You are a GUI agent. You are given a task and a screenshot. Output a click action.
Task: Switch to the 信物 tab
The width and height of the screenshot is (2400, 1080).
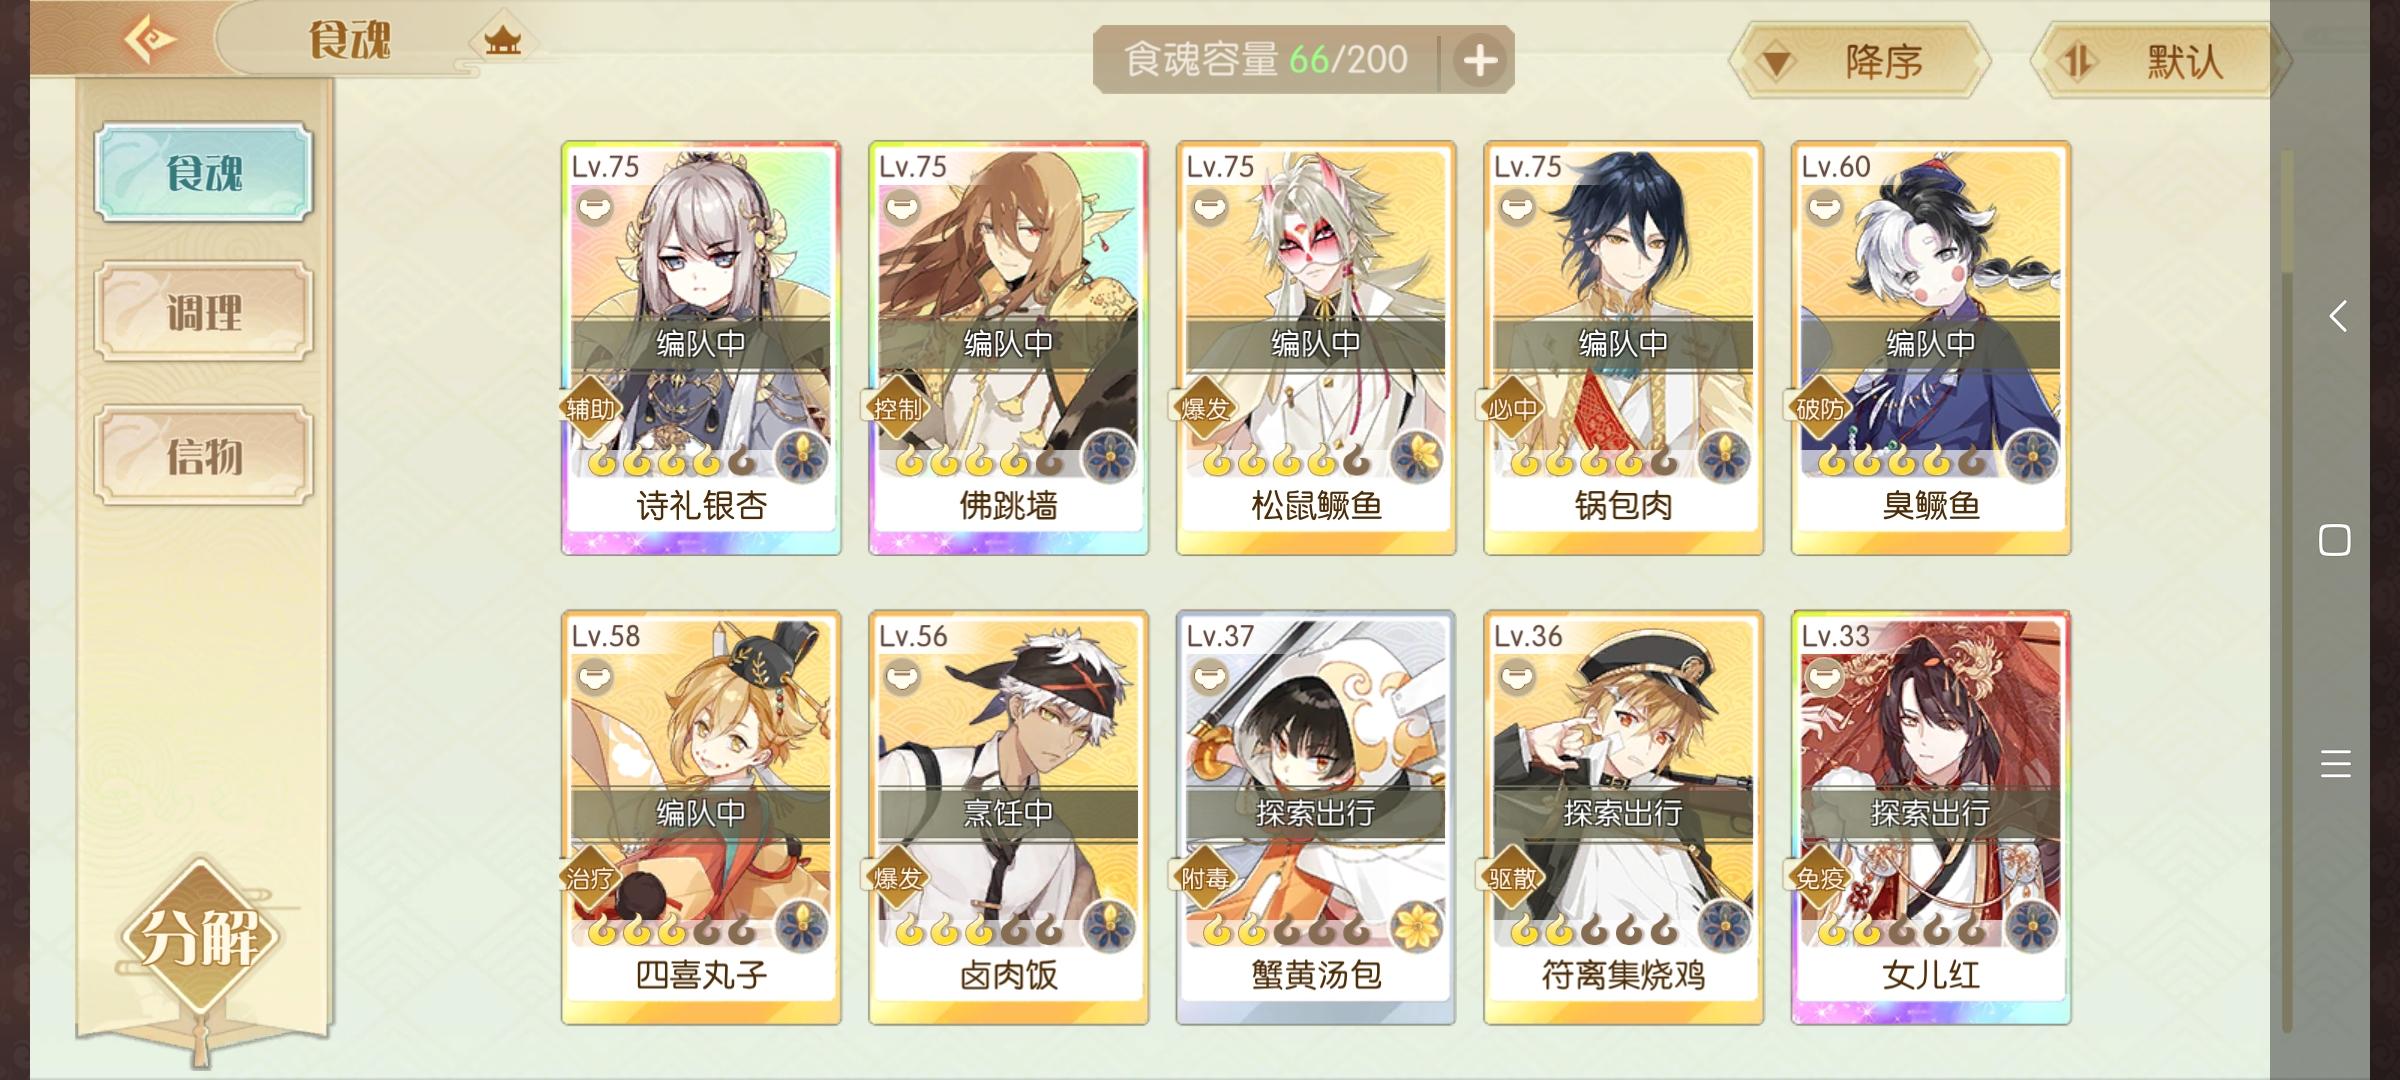tap(204, 456)
